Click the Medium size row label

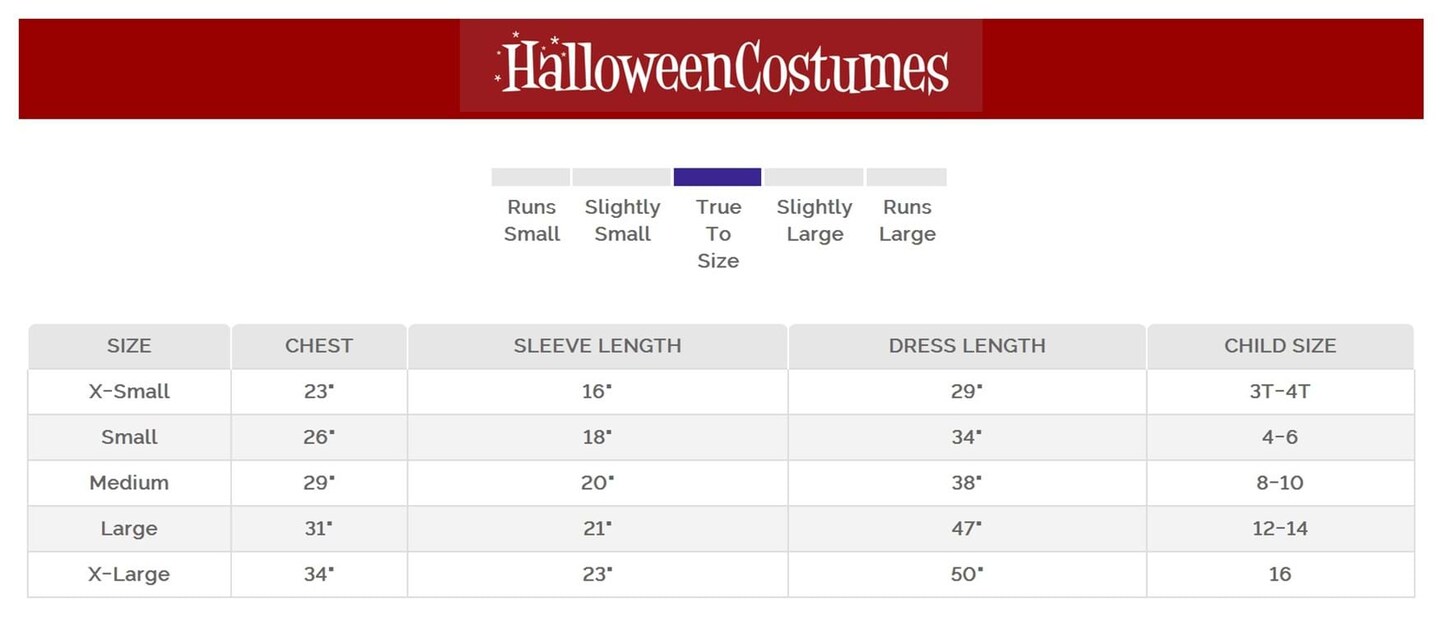point(129,483)
